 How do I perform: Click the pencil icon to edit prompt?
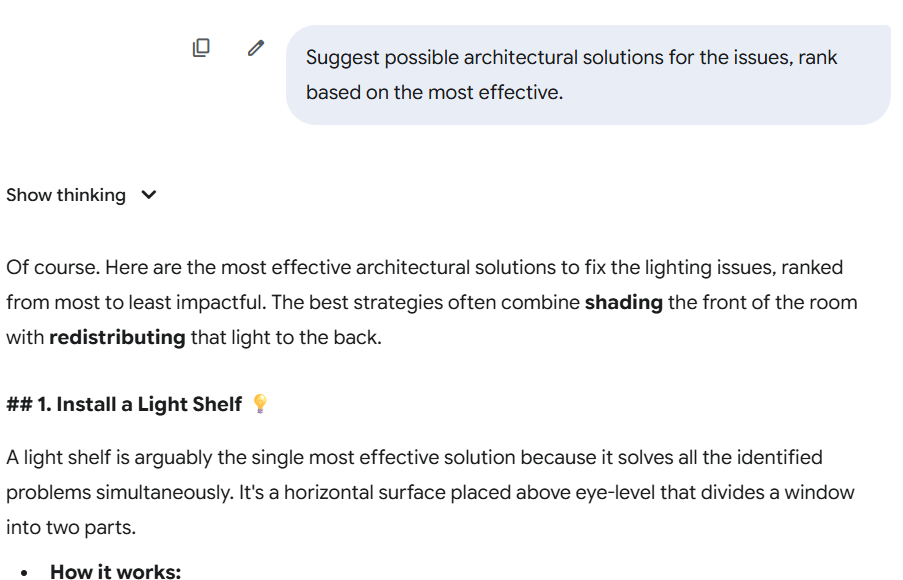[256, 47]
